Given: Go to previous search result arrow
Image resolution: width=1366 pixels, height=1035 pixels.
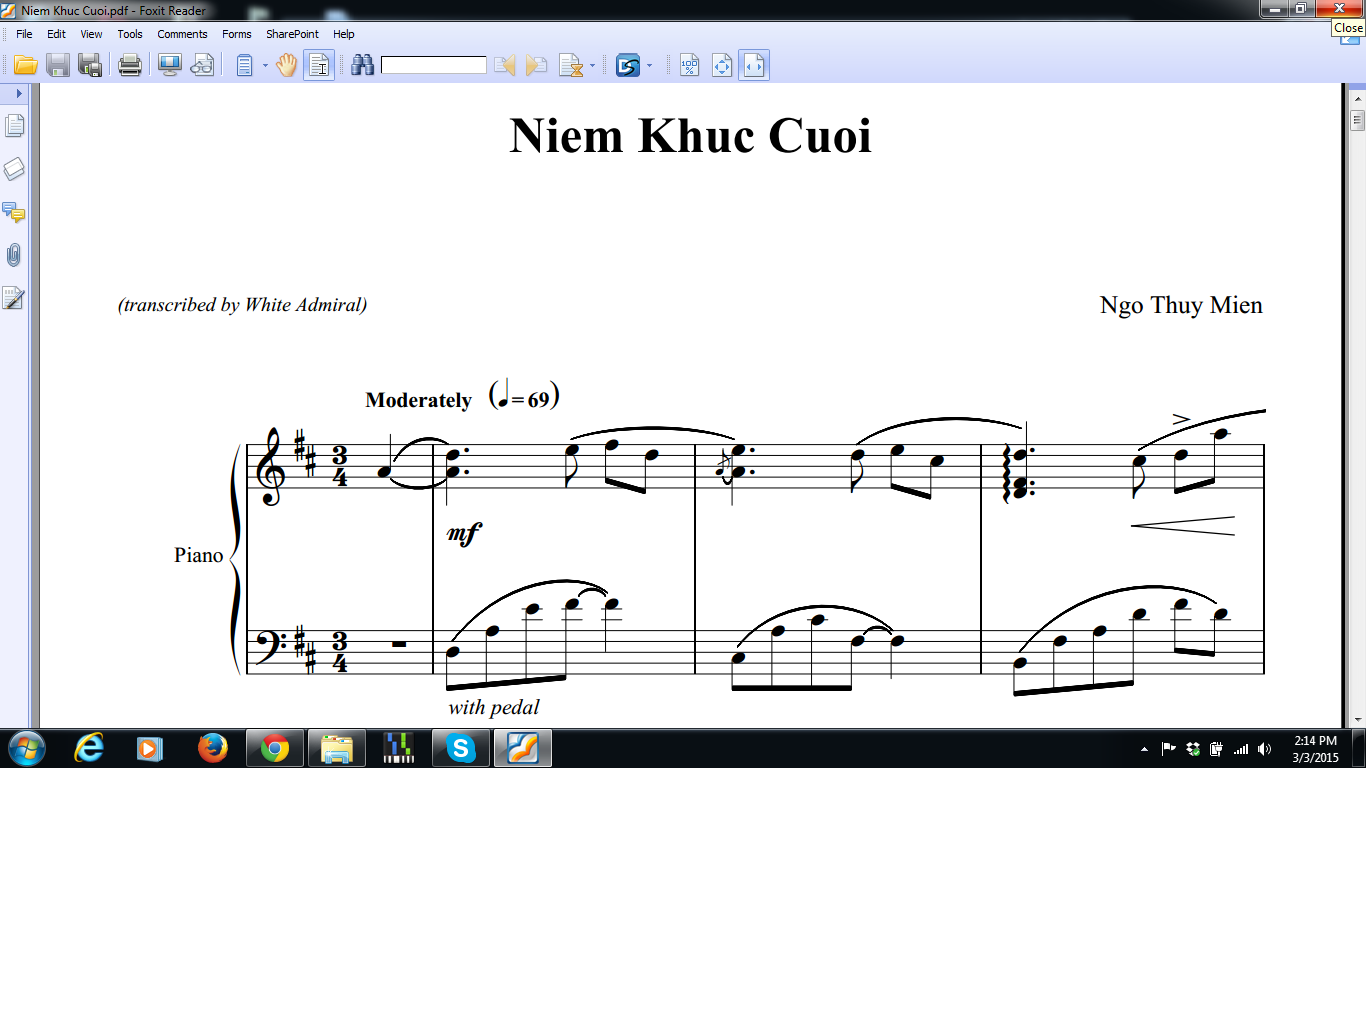Looking at the screenshot, I should [x=505, y=66].
